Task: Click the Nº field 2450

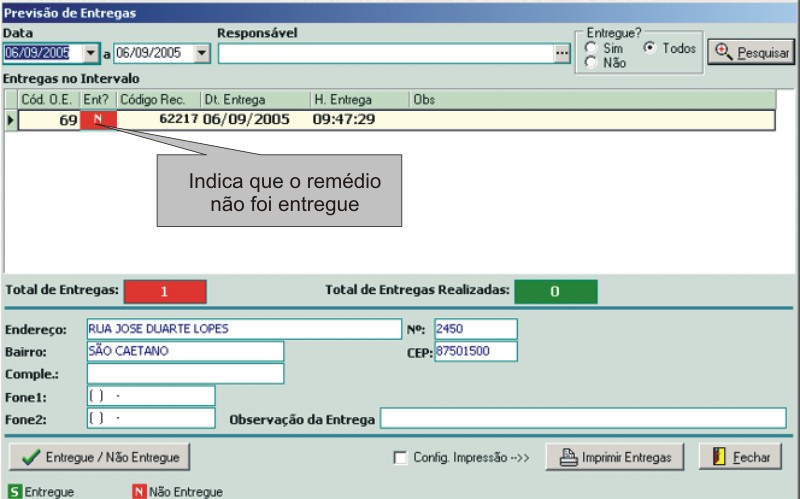Action: point(476,329)
